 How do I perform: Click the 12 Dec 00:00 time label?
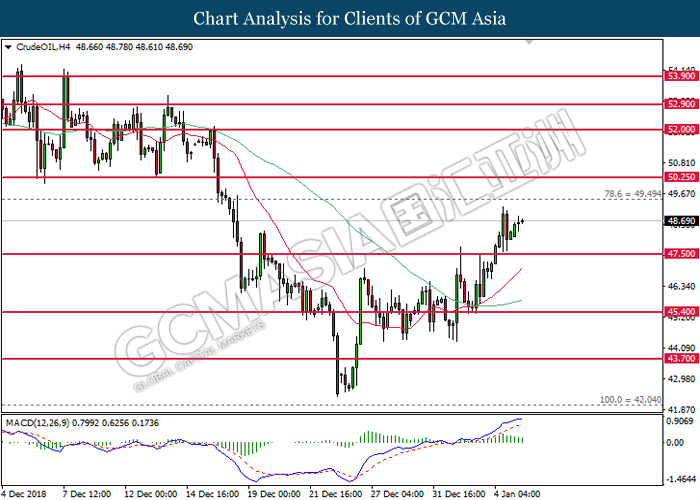point(150,494)
